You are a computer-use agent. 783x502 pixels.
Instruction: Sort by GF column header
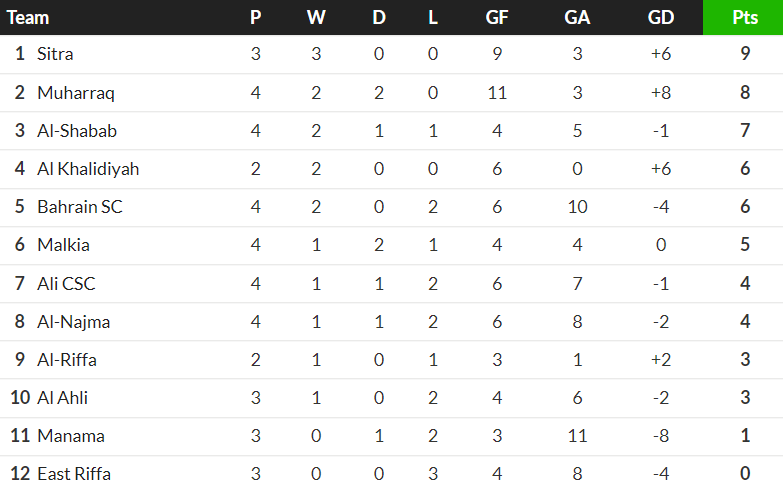(x=496, y=17)
